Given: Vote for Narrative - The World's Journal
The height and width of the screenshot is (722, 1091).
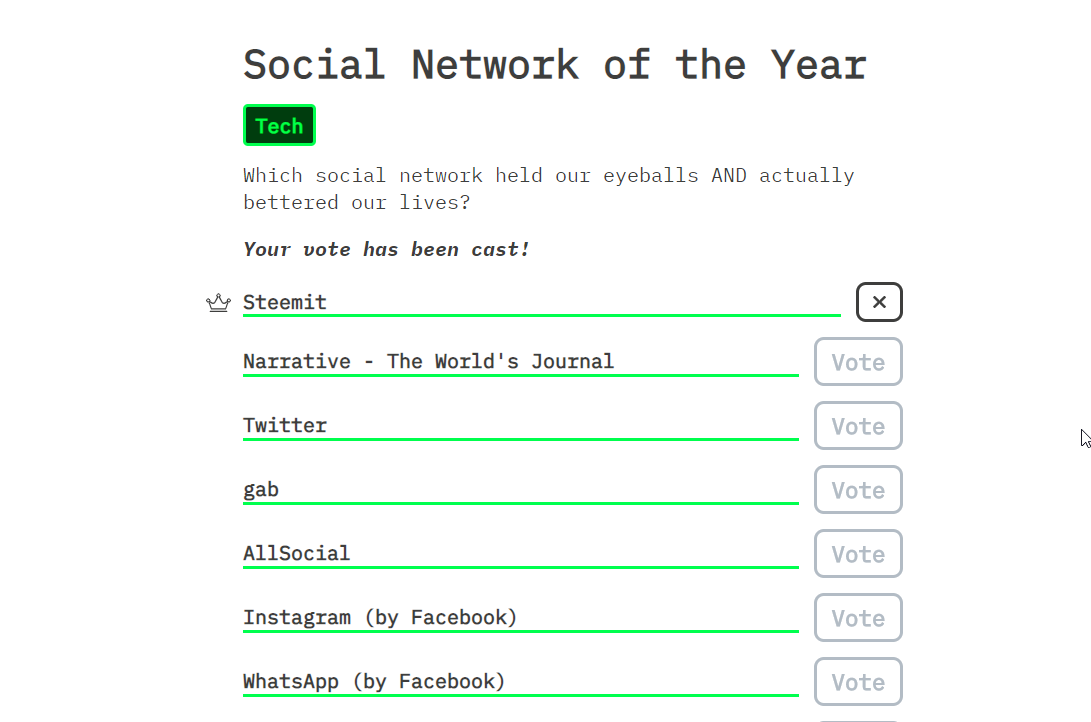Looking at the screenshot, I should pyautogui.click(x=858, y=362).
